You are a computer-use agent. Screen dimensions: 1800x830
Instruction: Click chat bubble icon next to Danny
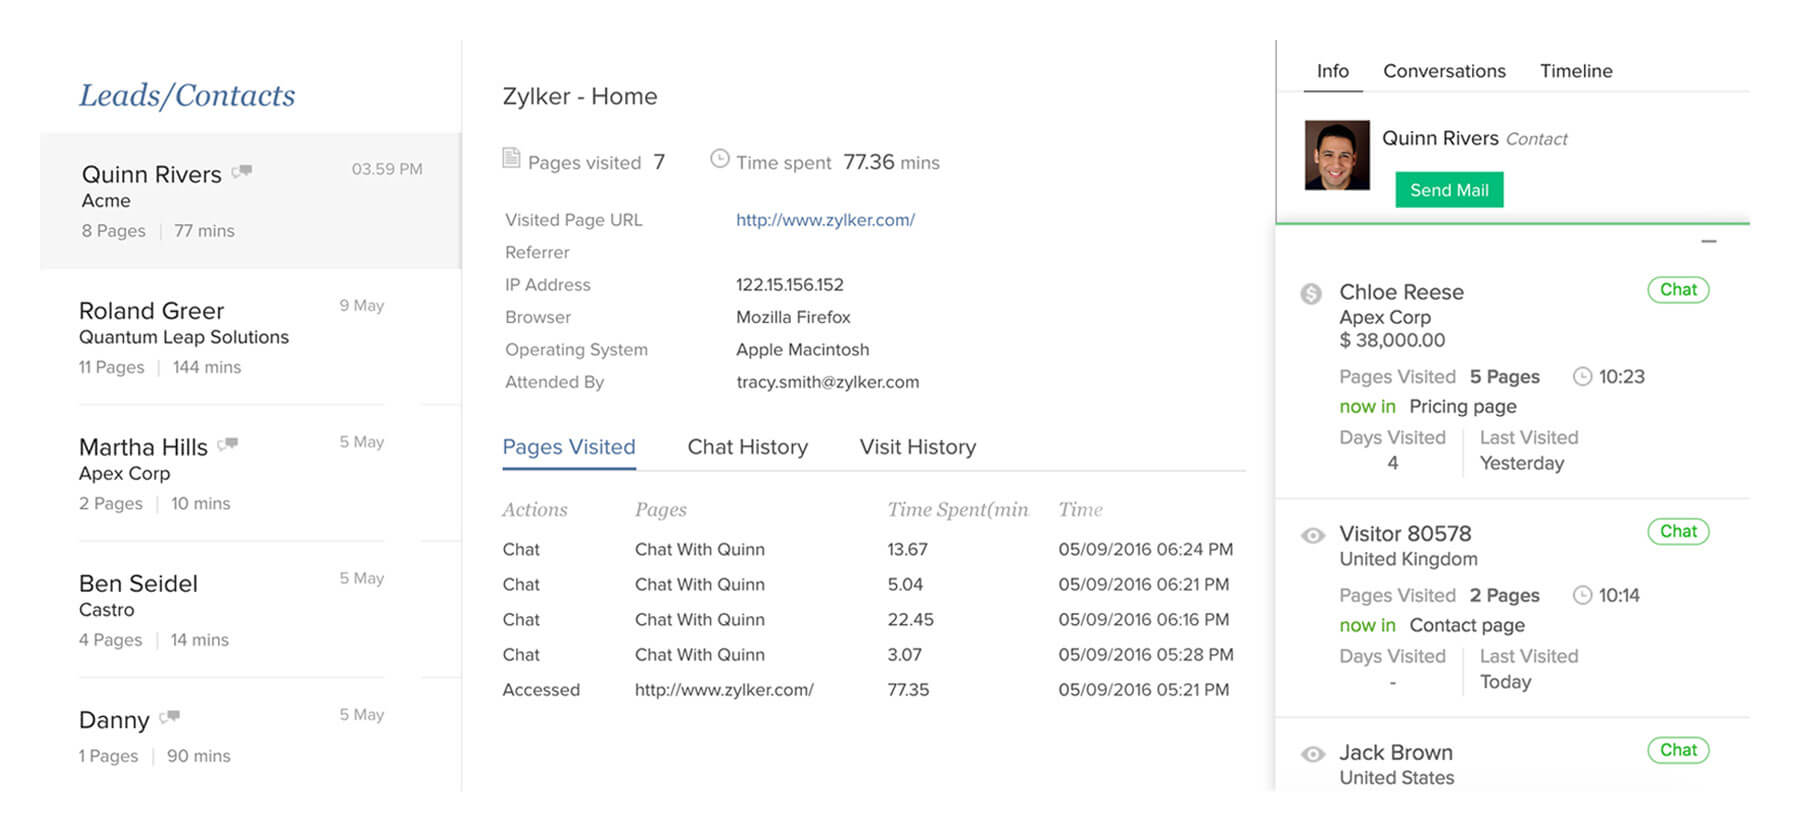(170, 716)
